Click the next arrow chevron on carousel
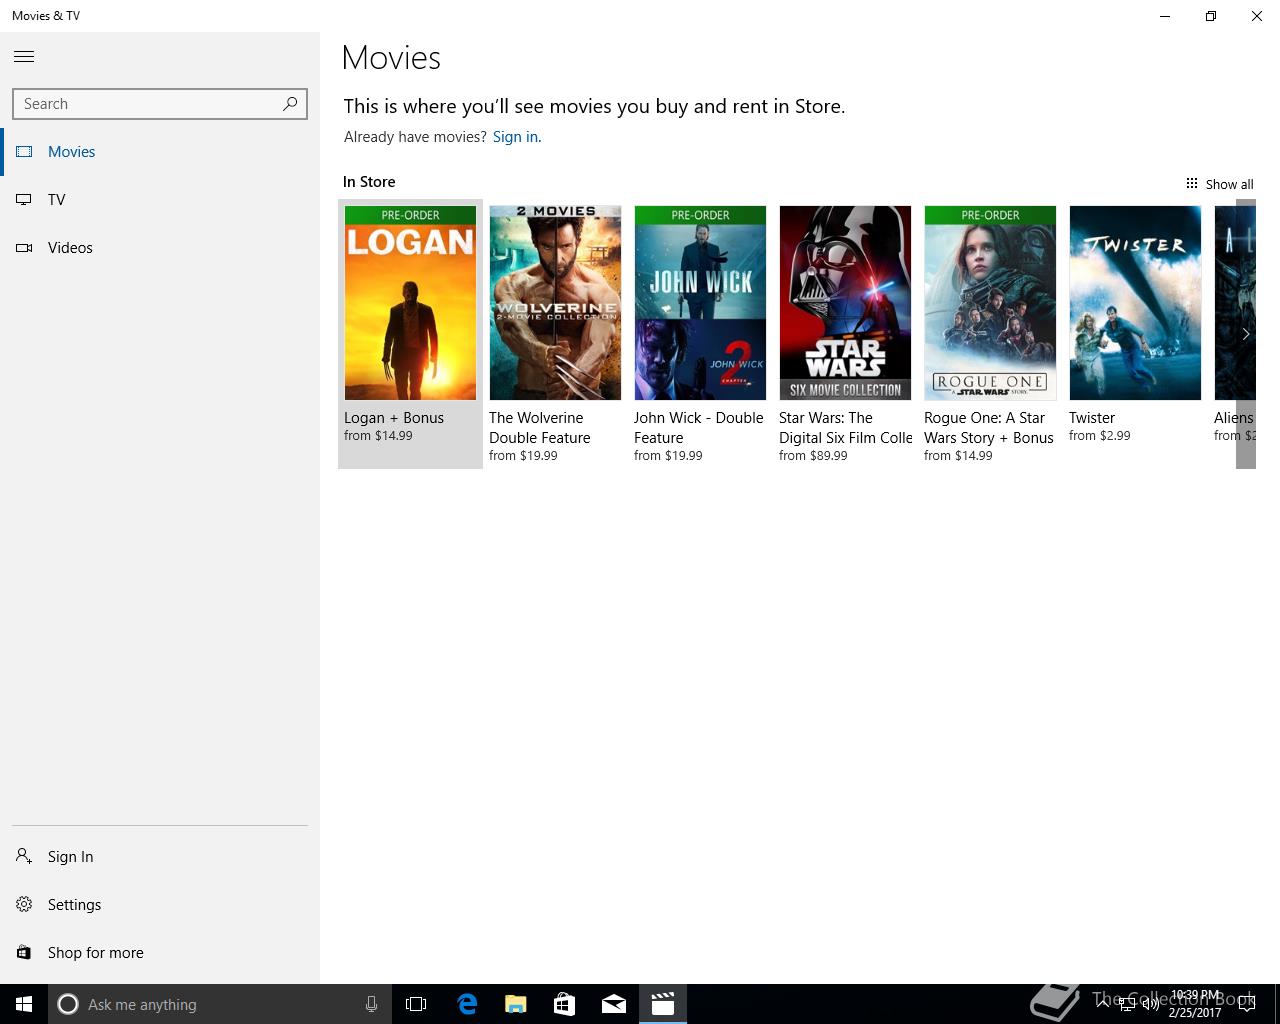Viewport: 1280px width, 1024px height. [x=1246, y=334]
